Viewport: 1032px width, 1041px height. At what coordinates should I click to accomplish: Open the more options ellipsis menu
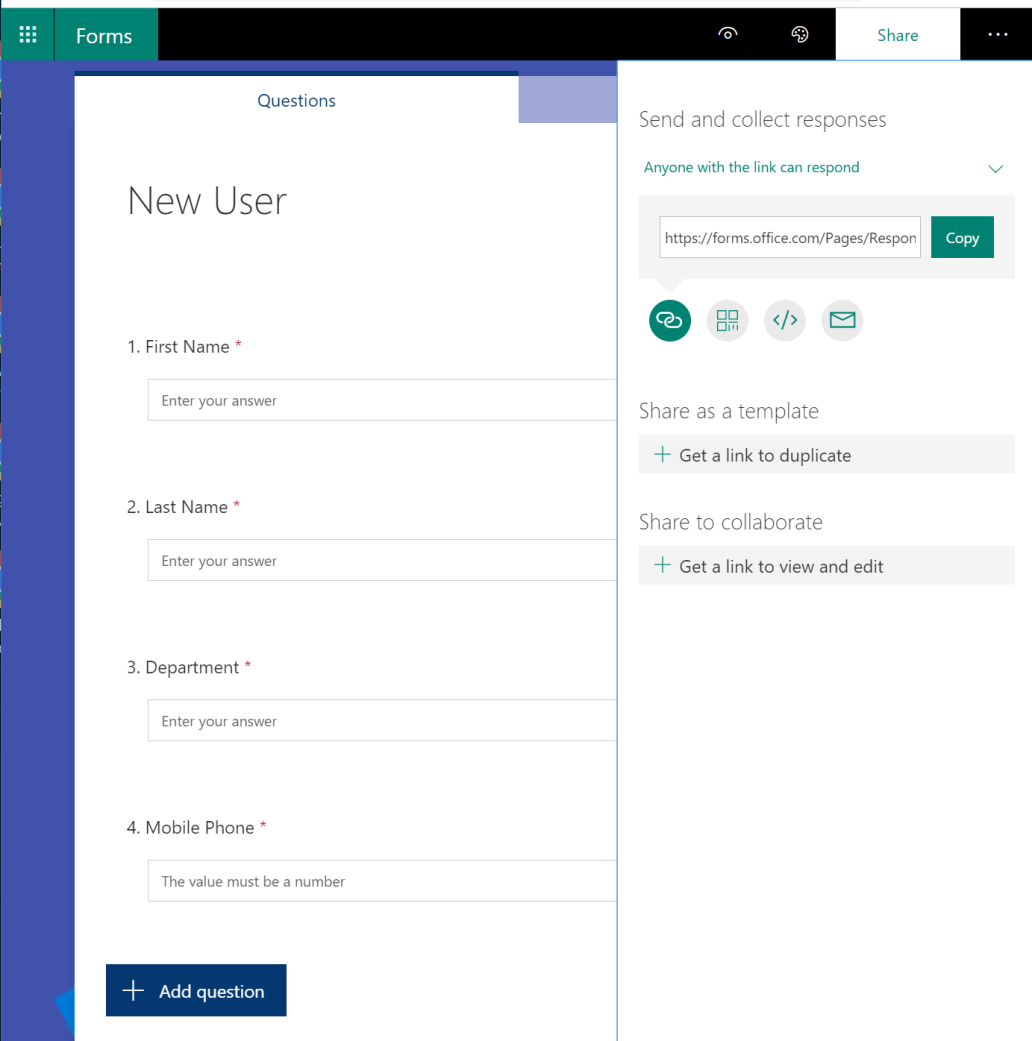997,33
